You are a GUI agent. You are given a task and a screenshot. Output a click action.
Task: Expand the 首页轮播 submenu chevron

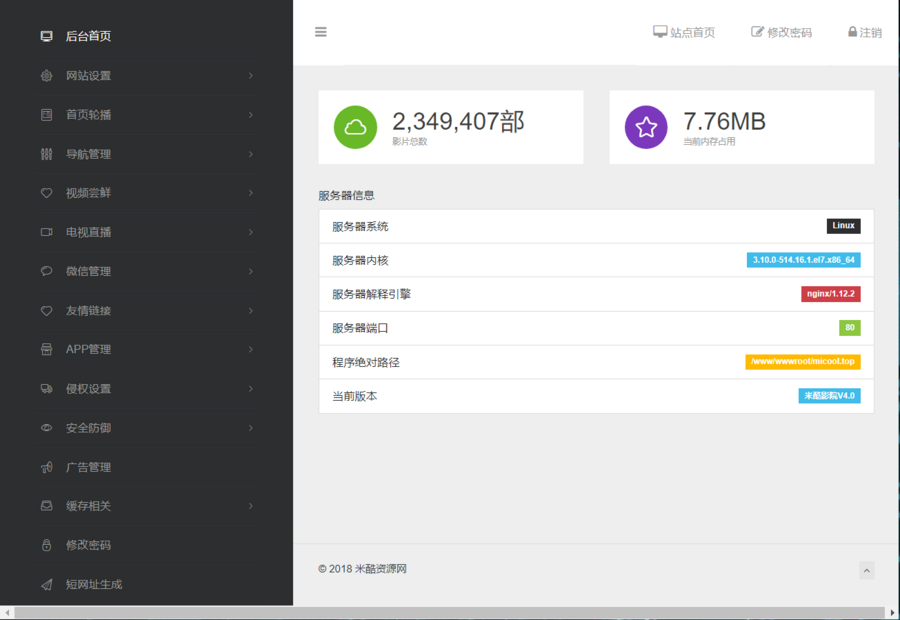(x=250, y=115)
